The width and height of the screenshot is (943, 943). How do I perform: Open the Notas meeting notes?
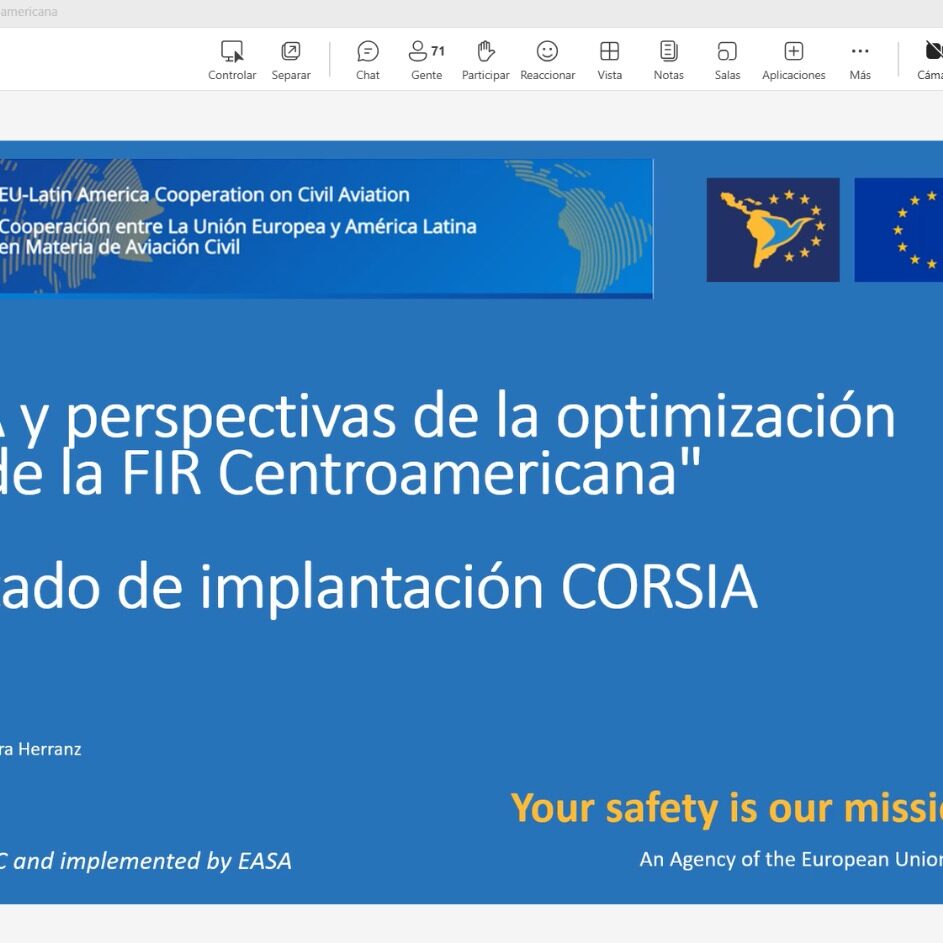coord(669,52)
